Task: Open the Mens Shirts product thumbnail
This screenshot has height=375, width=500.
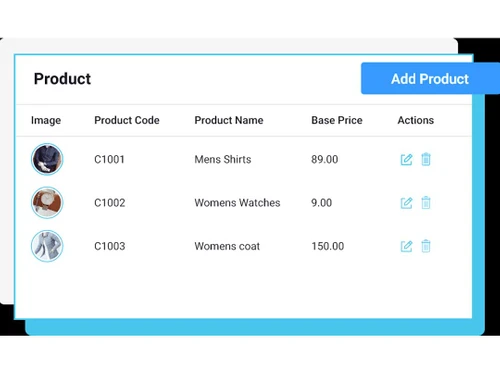Action: tap(47, 159)
